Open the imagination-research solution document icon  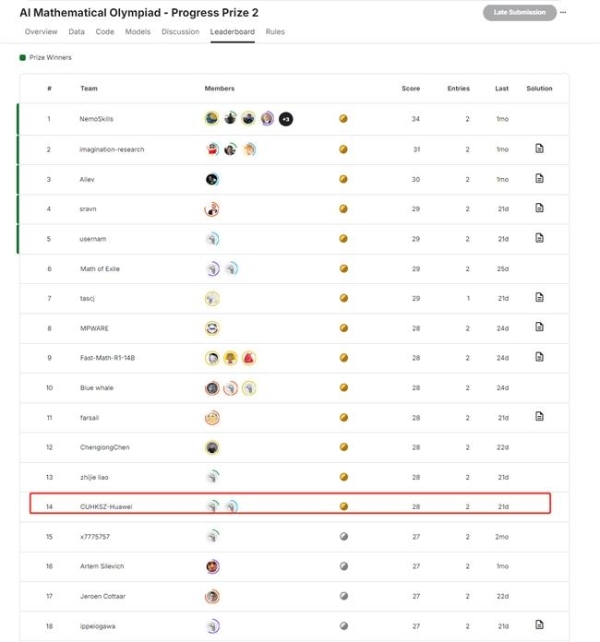point(539,149)
